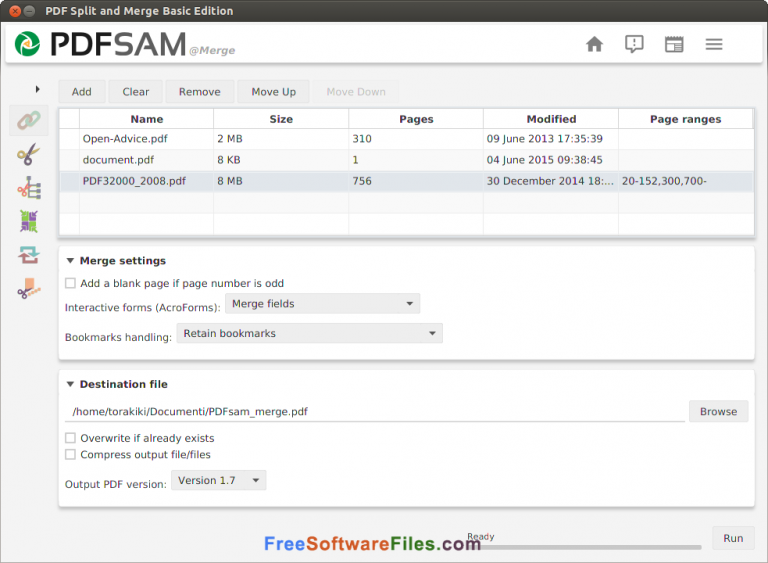This screenshot has width=768, height=563.
Task: Sort by the Size column header
Action: [x=281, y=119]
